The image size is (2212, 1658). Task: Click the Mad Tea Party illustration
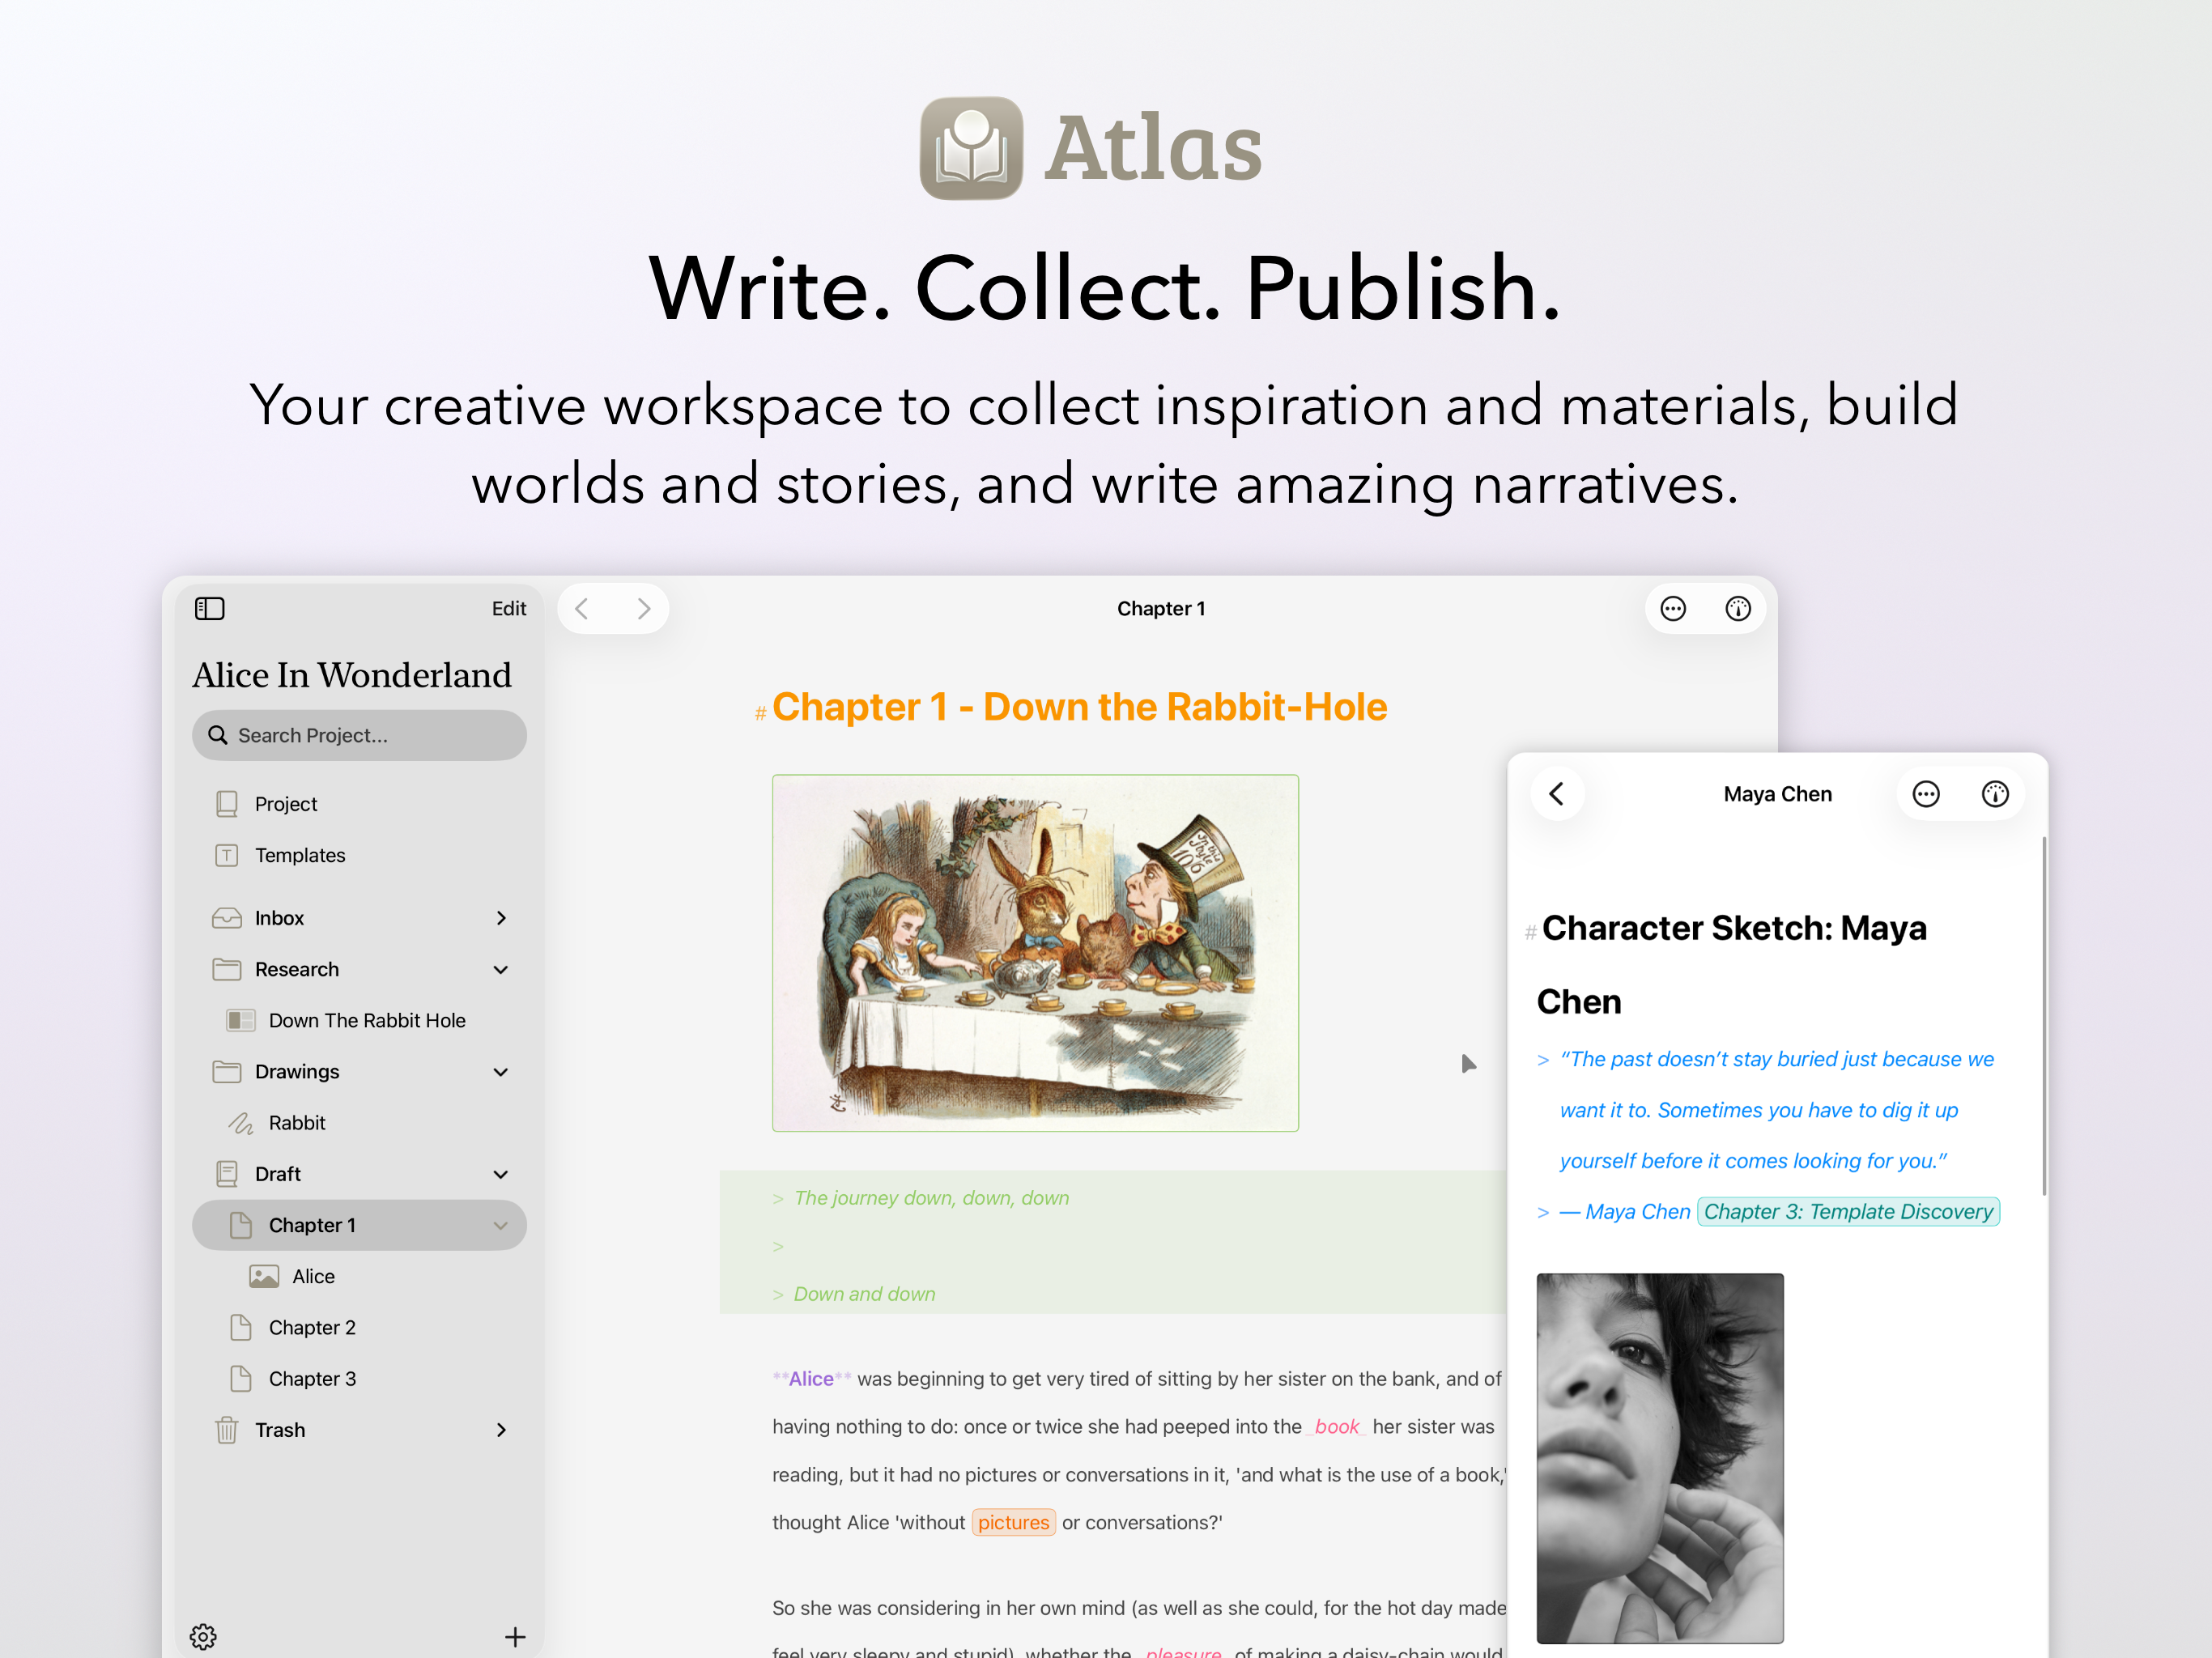(x=1035, y=953)
